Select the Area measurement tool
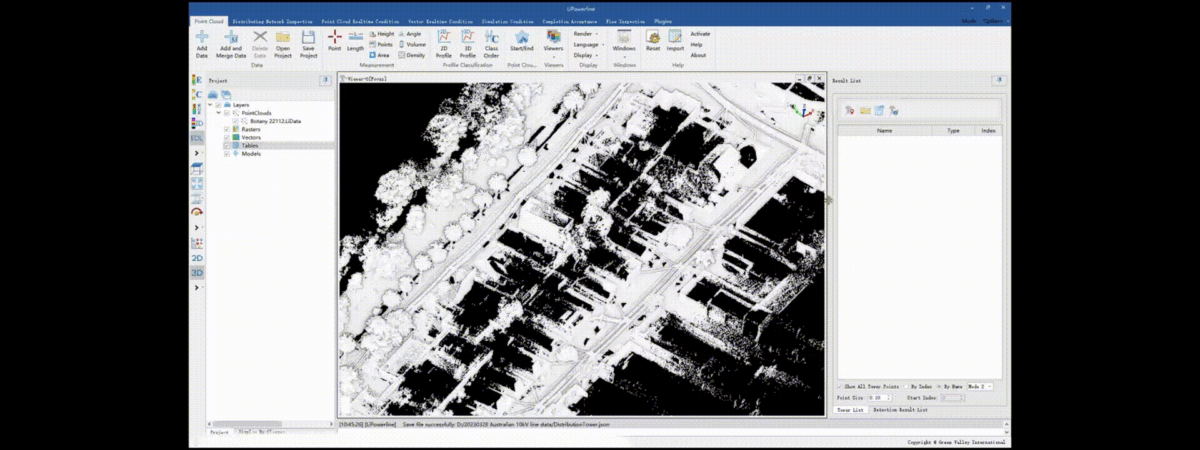 [380, 55]
